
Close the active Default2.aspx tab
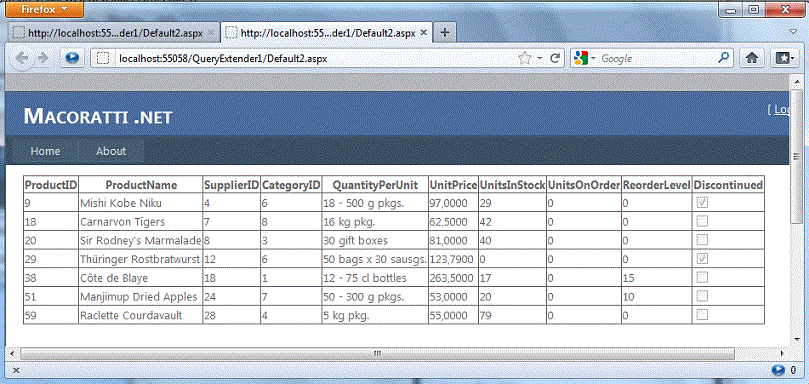pyautogui.click(x=424, y=33)
